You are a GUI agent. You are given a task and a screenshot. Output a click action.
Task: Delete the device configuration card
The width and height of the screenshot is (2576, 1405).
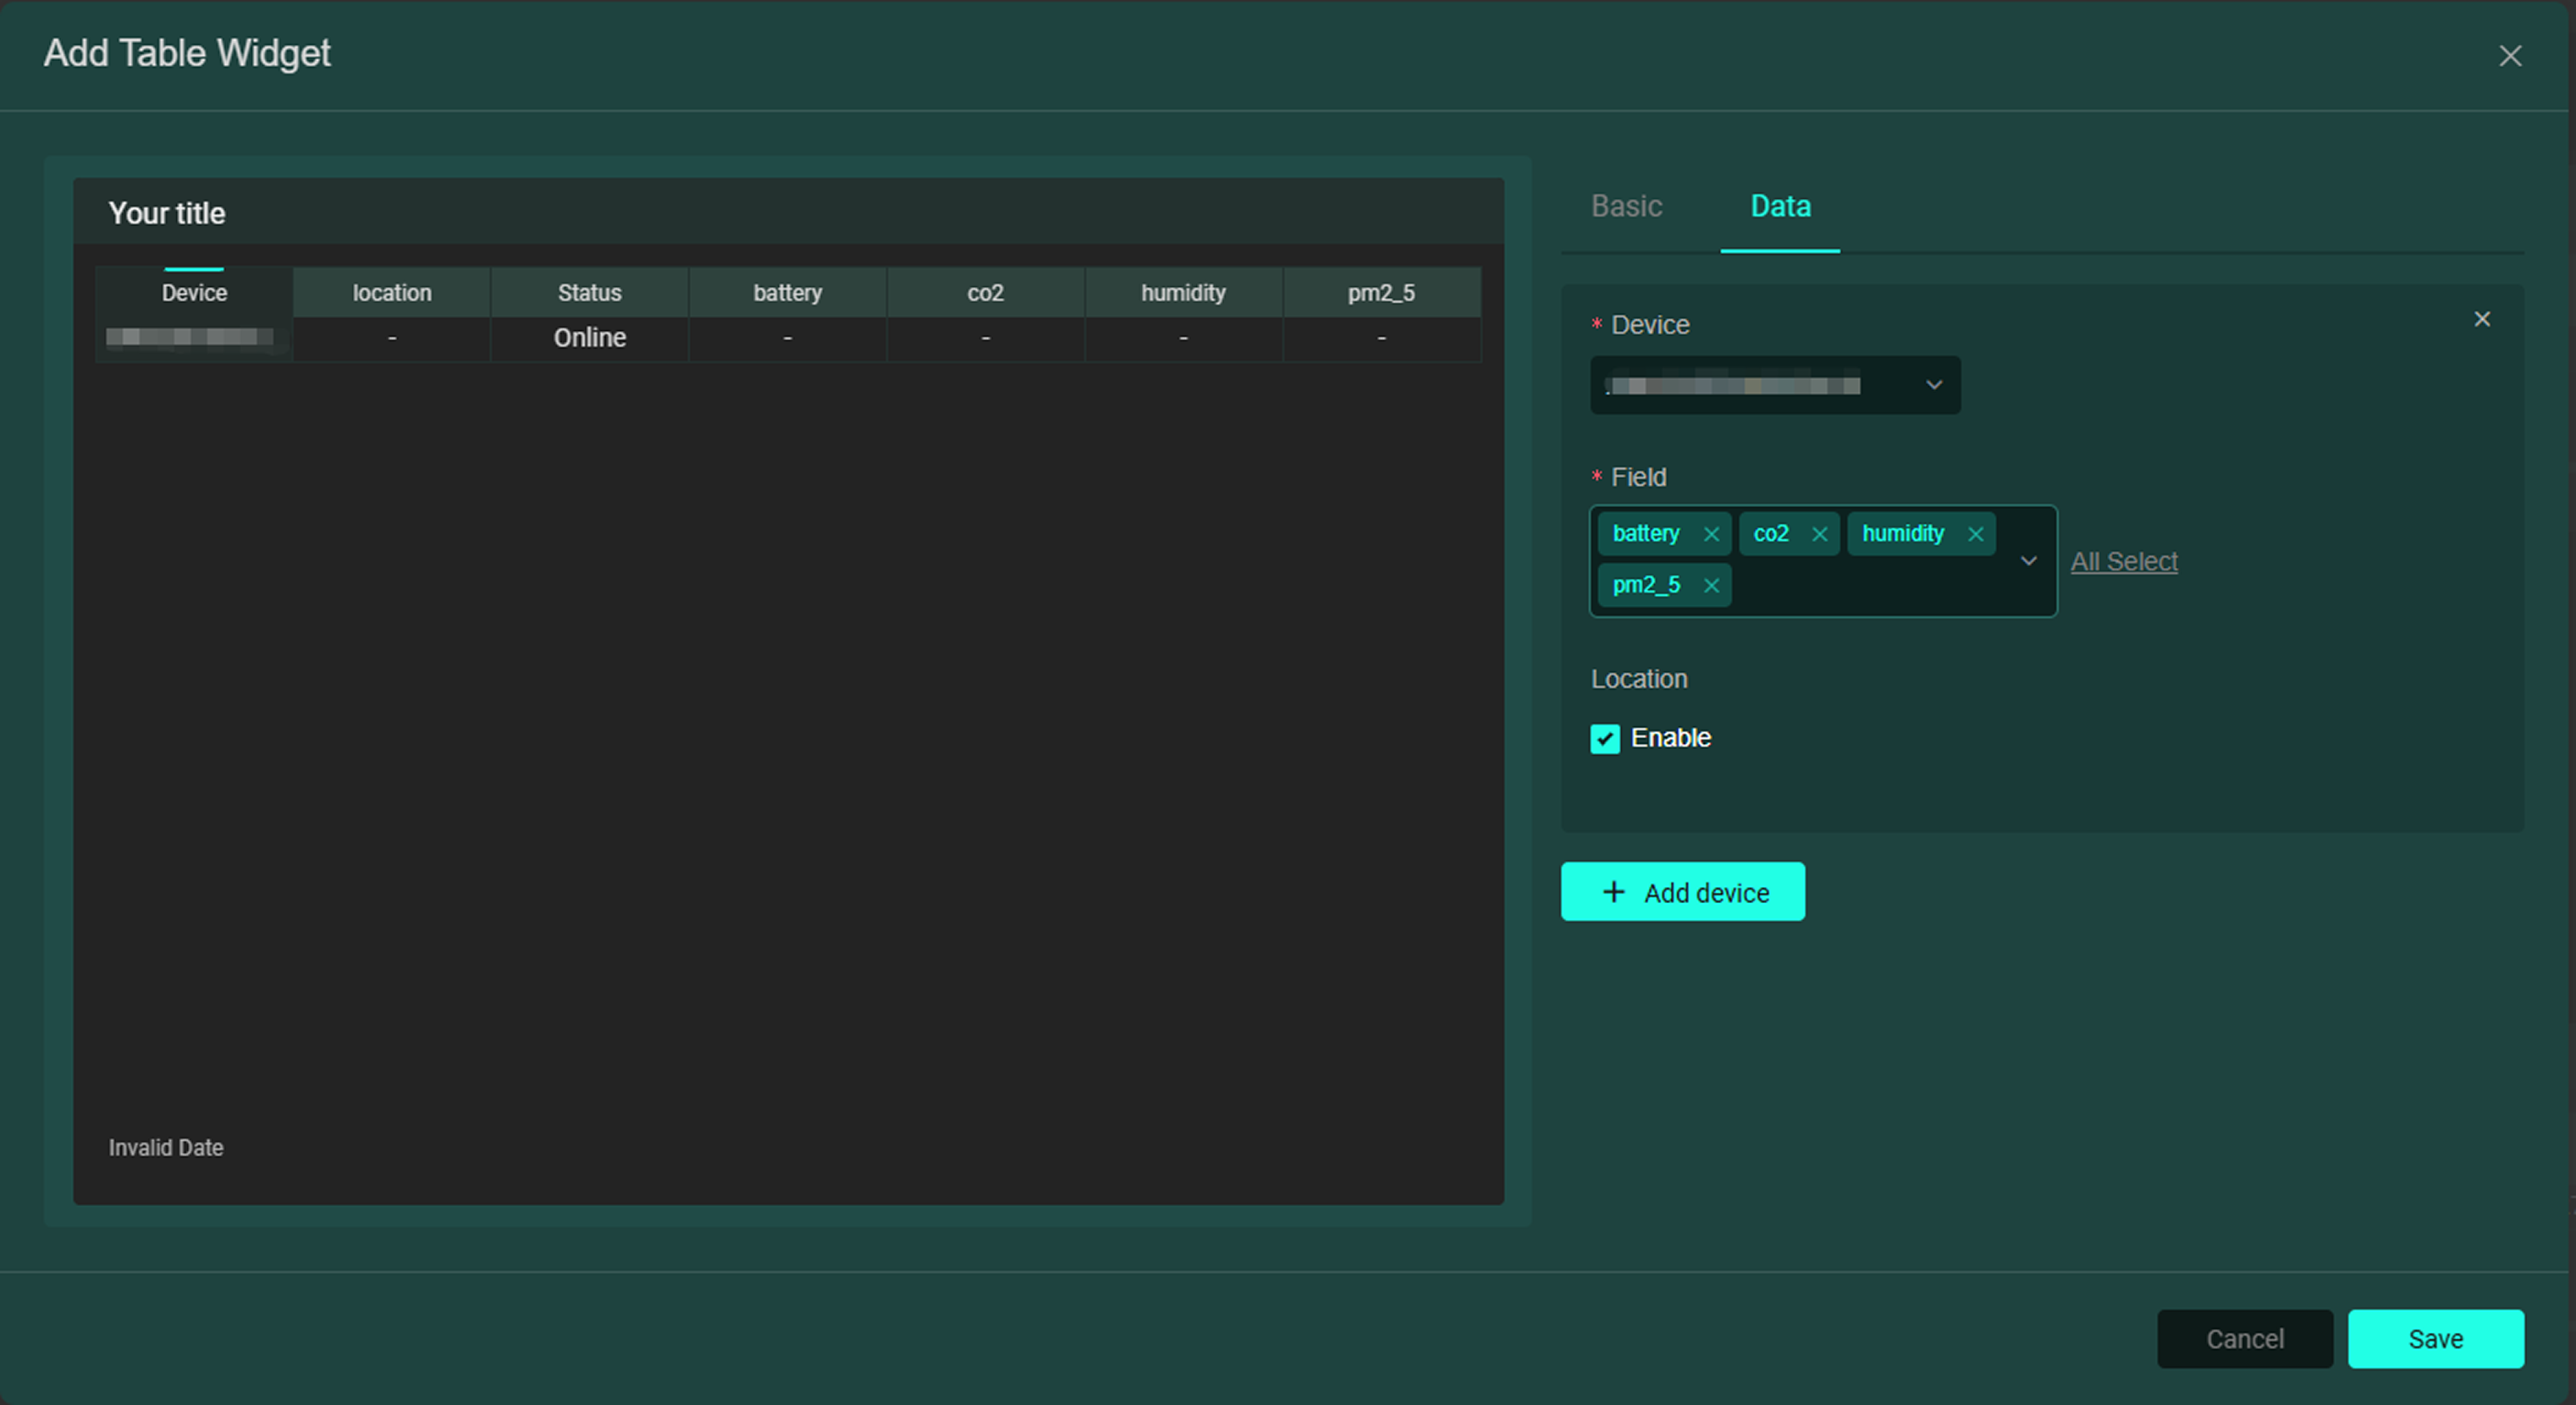pos(2481,319)
